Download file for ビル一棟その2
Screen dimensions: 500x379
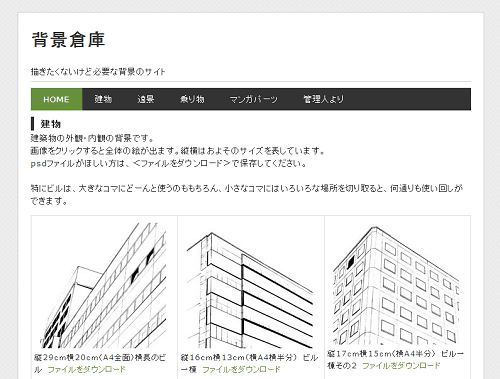(x=401, y=366)
